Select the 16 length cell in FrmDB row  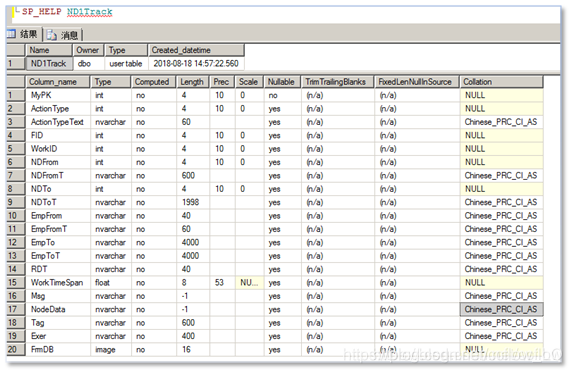tap(193, 350)
